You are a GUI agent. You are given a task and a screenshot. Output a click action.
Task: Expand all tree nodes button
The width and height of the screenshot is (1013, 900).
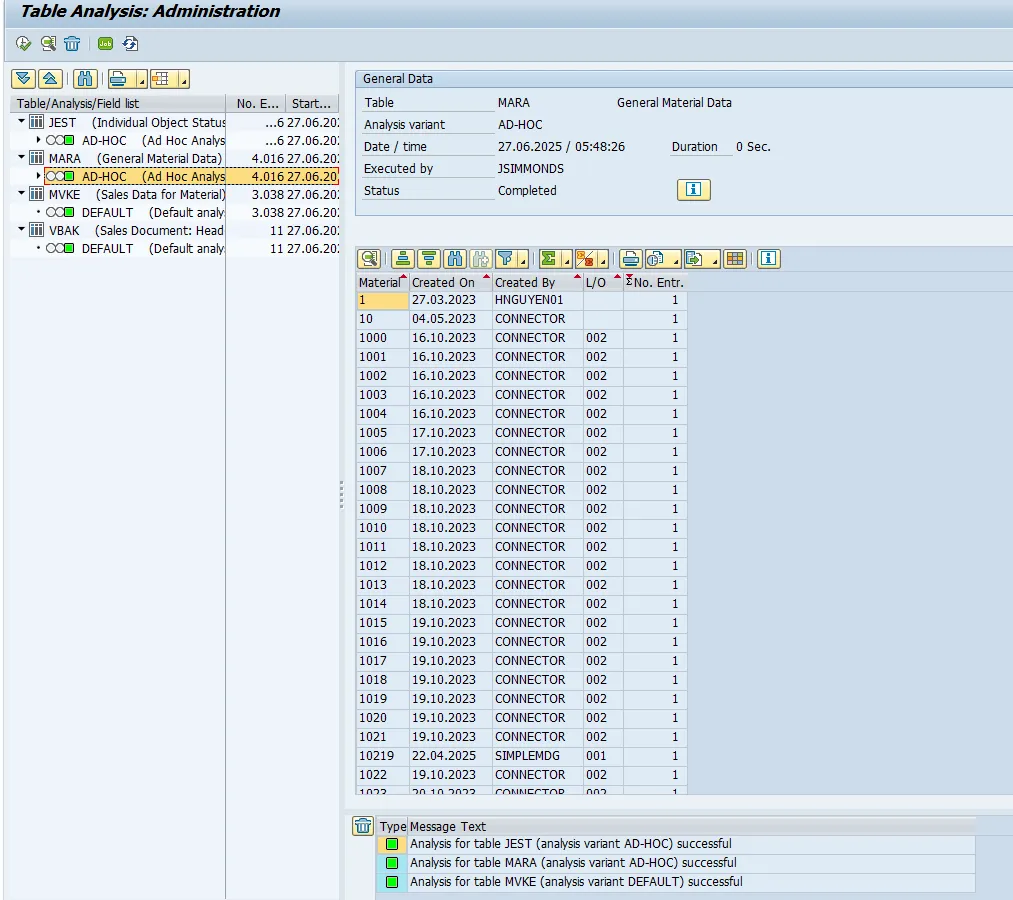(x=23, y=79)
